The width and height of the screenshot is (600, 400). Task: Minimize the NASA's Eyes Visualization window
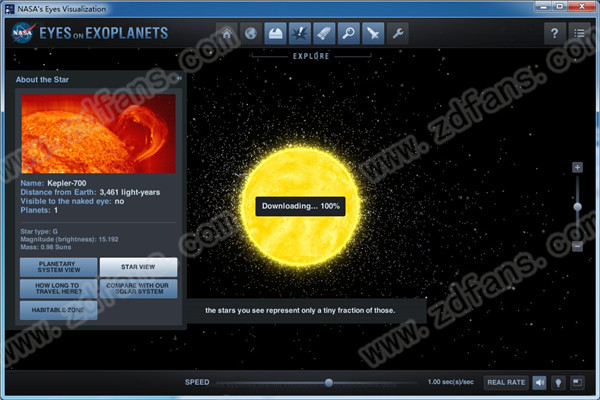click(x=544, y=7)
